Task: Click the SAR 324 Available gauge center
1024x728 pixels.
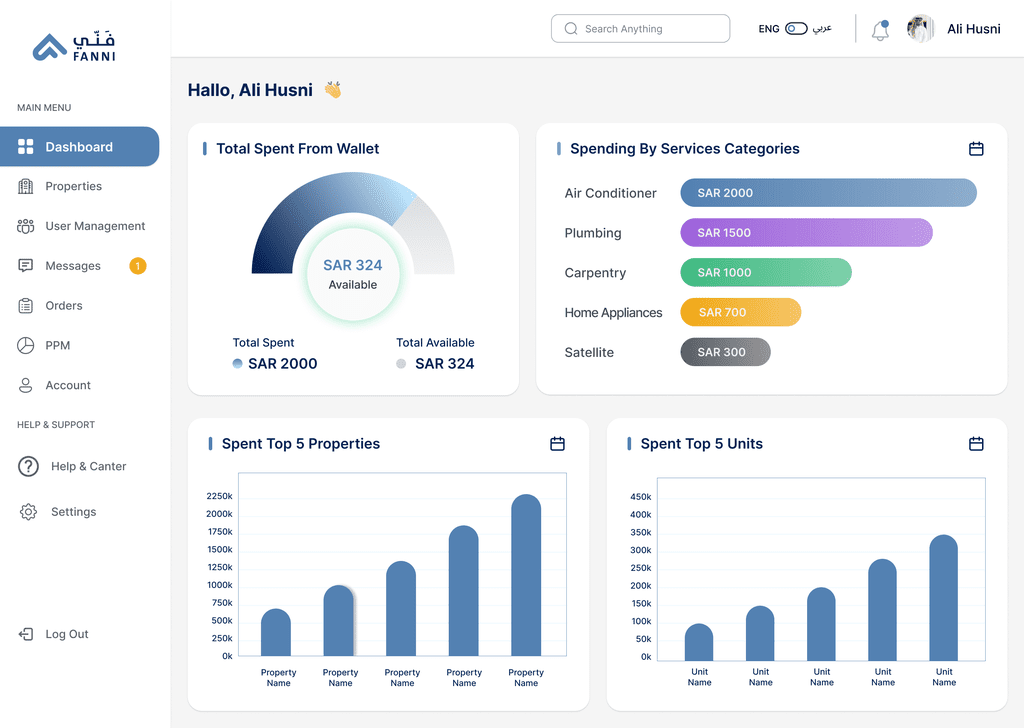Action: tap(353, 274)
